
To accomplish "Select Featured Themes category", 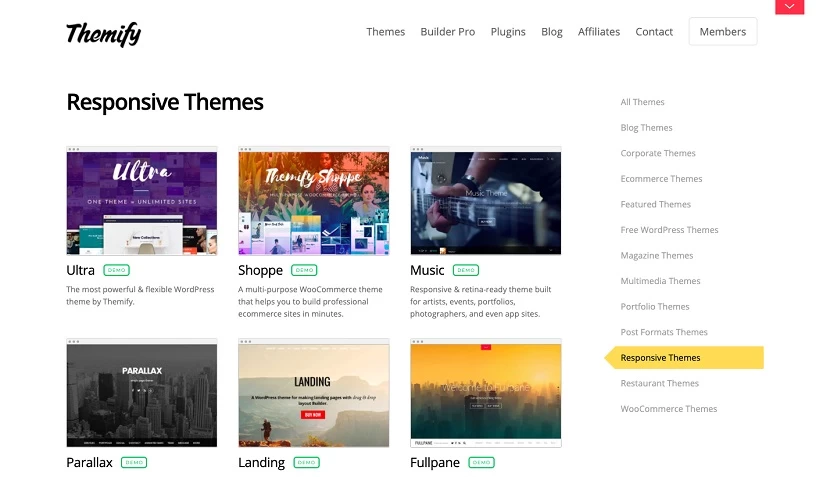I will (655, 204).
